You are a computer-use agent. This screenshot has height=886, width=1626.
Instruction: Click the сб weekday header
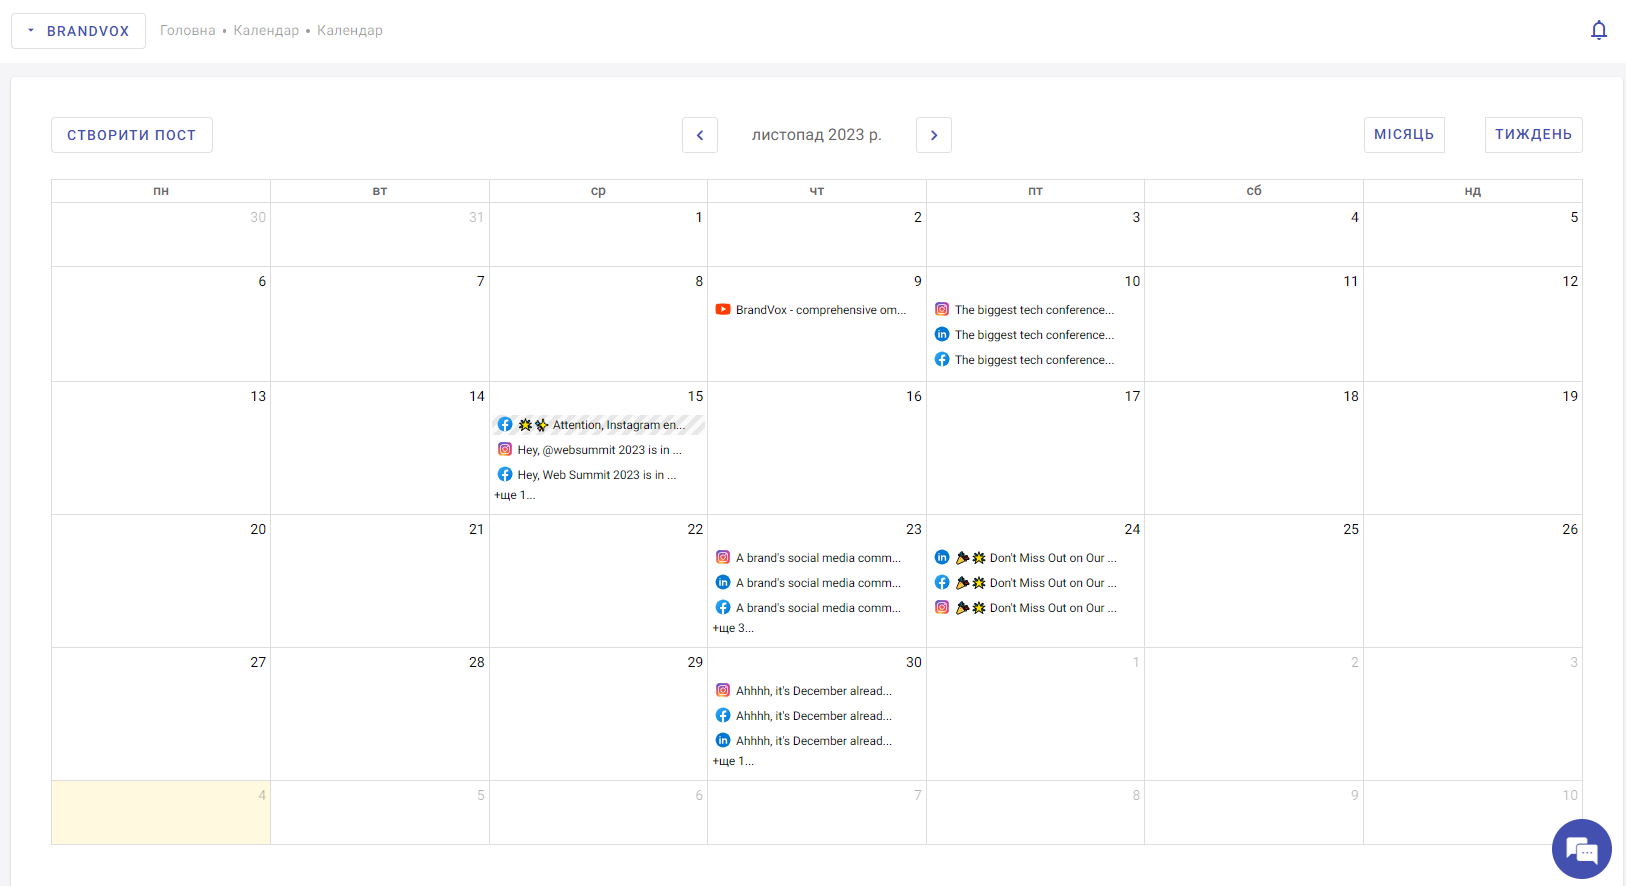[1254, 191]
